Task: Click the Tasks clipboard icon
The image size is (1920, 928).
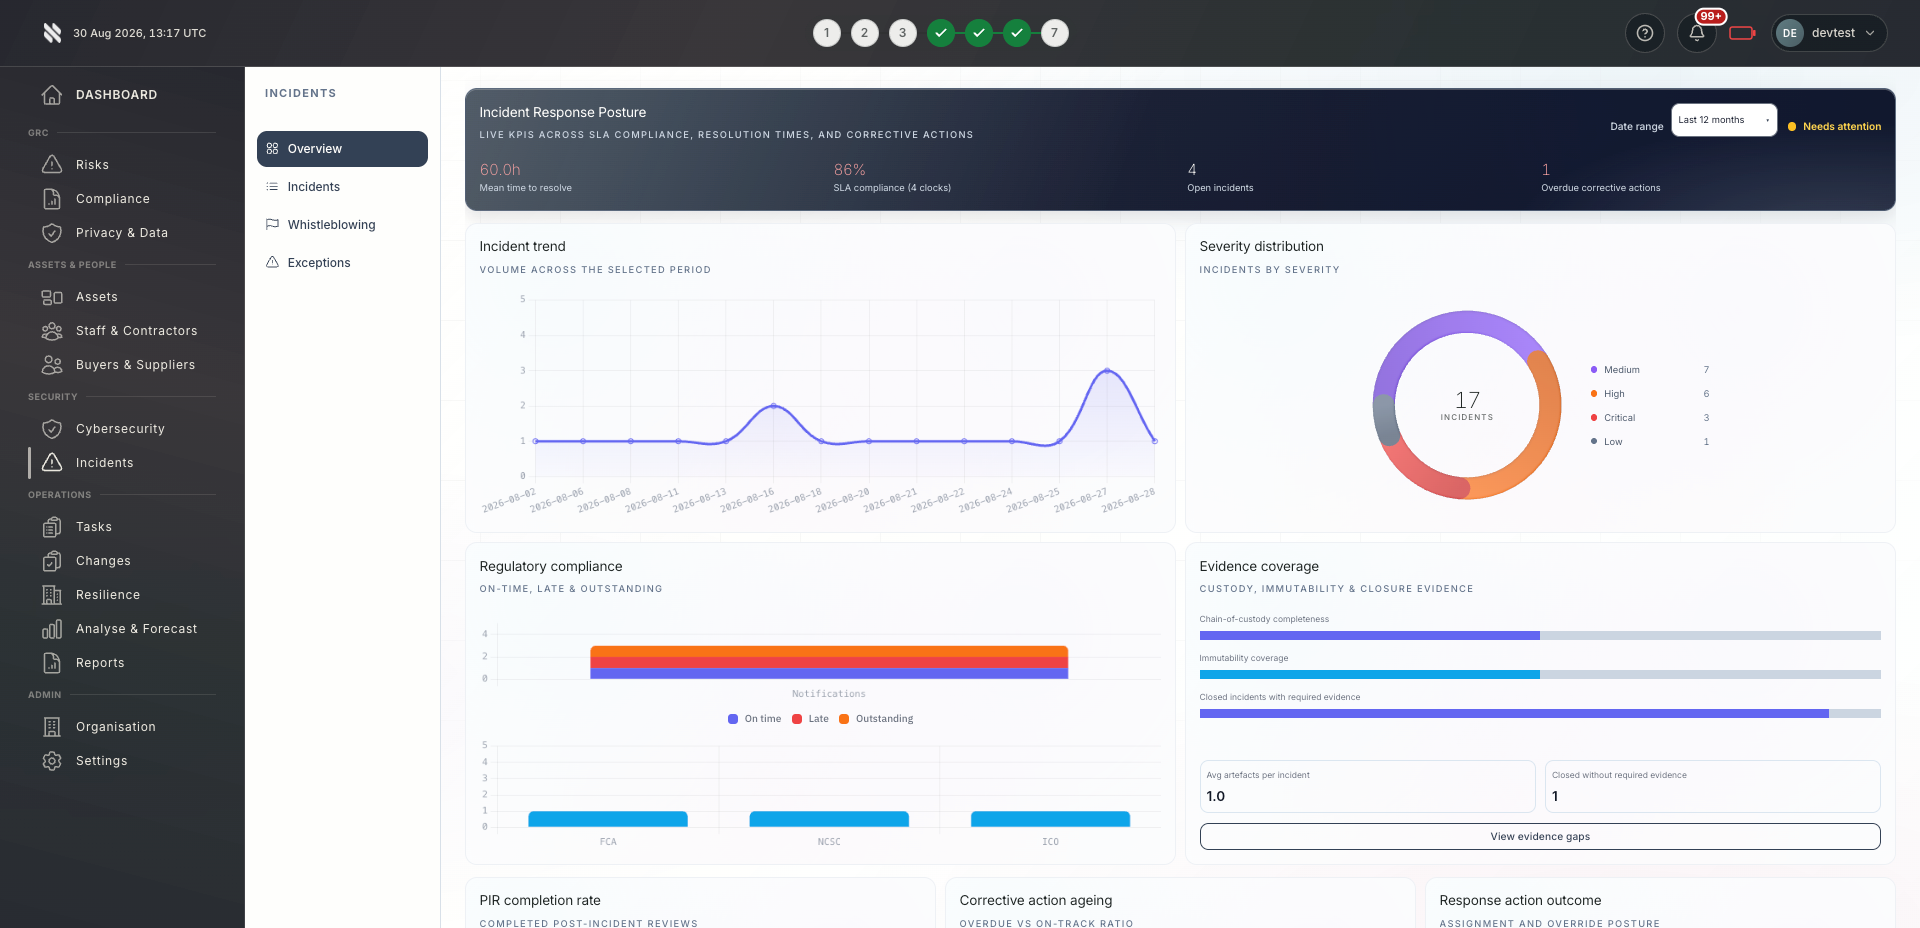Action: coord(52,527)
